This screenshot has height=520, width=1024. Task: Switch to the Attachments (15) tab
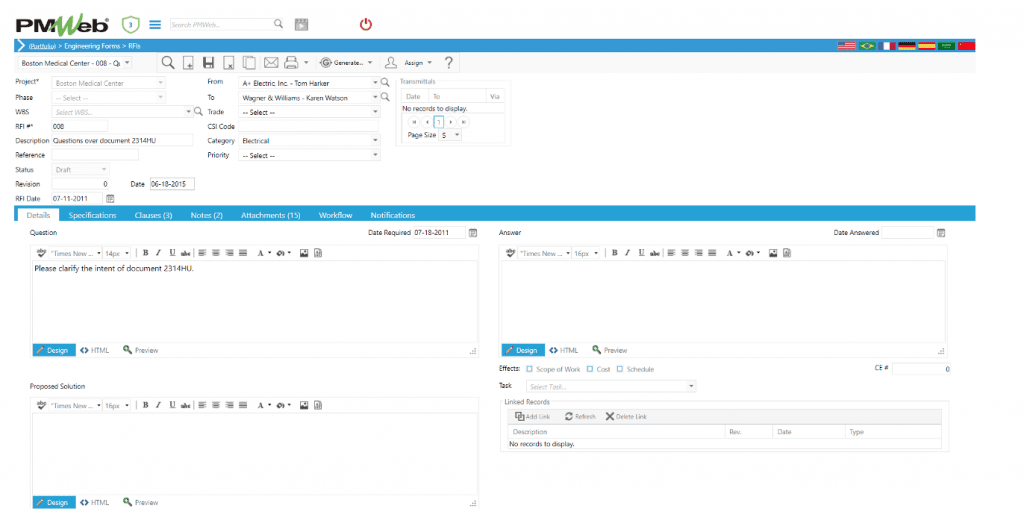(270, 215)
